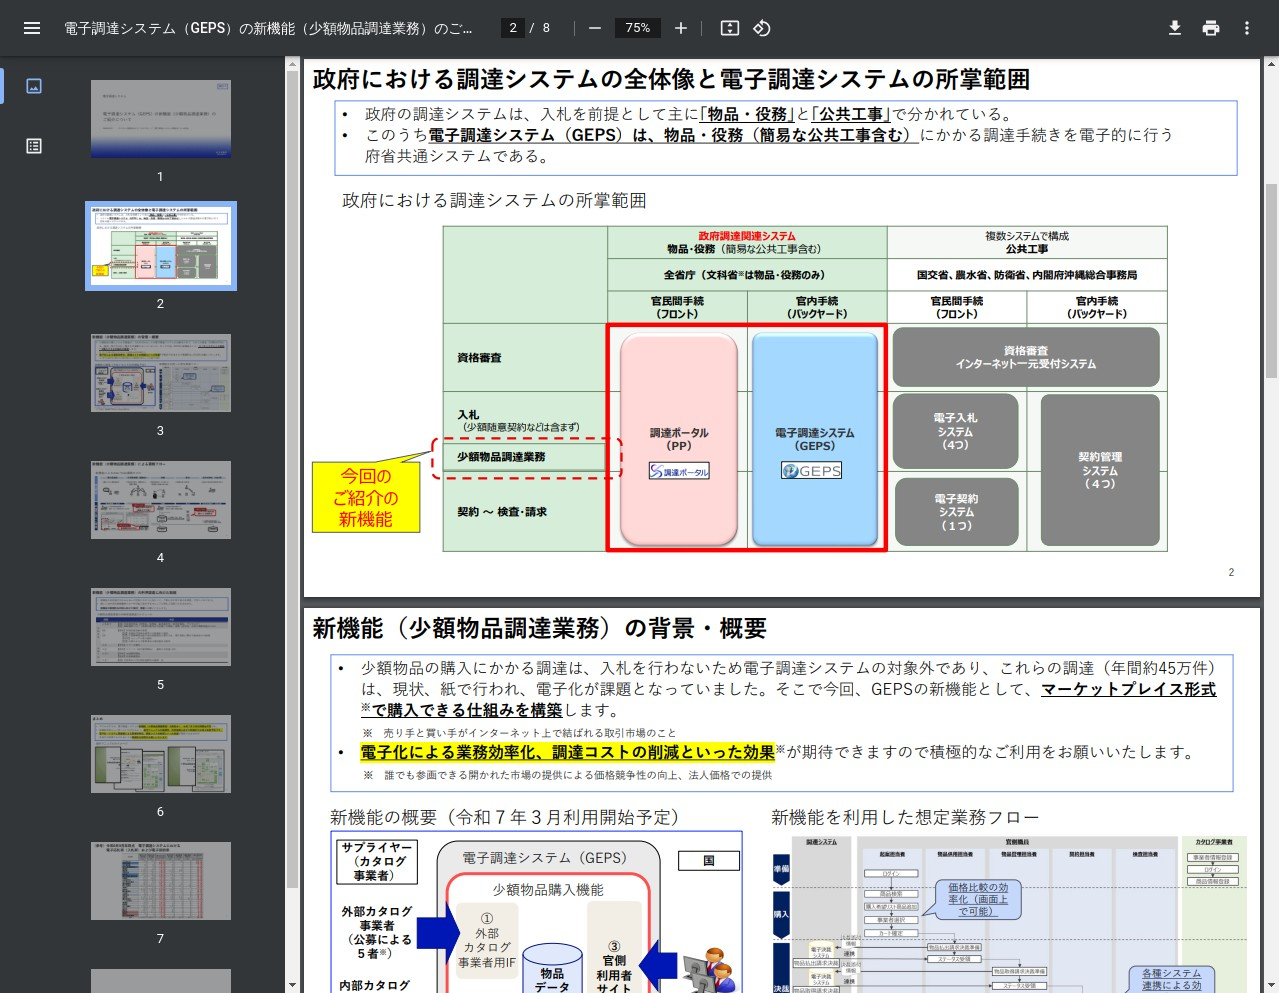Click the 価格比較の効率化 callout
1279x993 pixels.
[x=978, y=899]
